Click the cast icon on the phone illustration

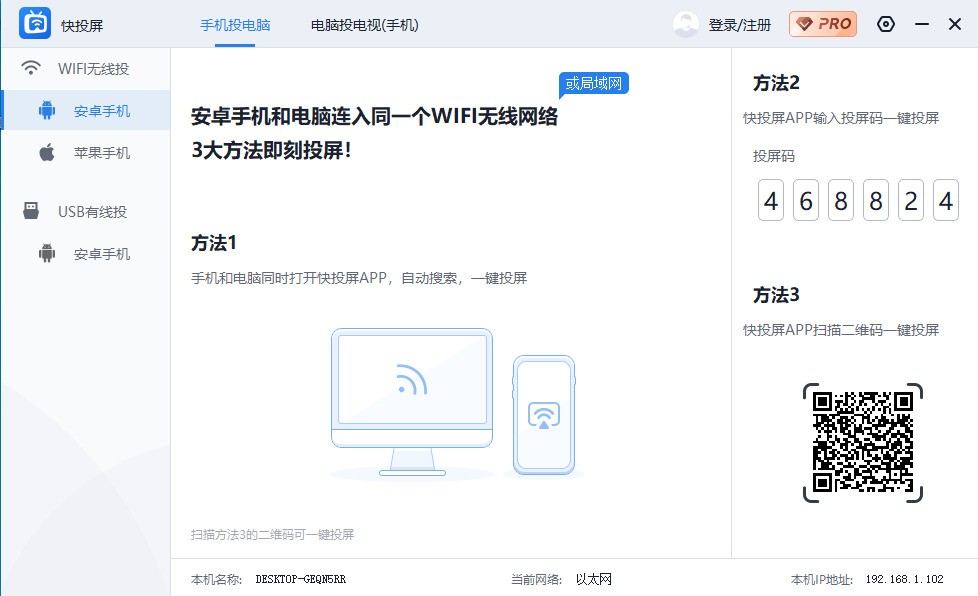click(544, 414)
